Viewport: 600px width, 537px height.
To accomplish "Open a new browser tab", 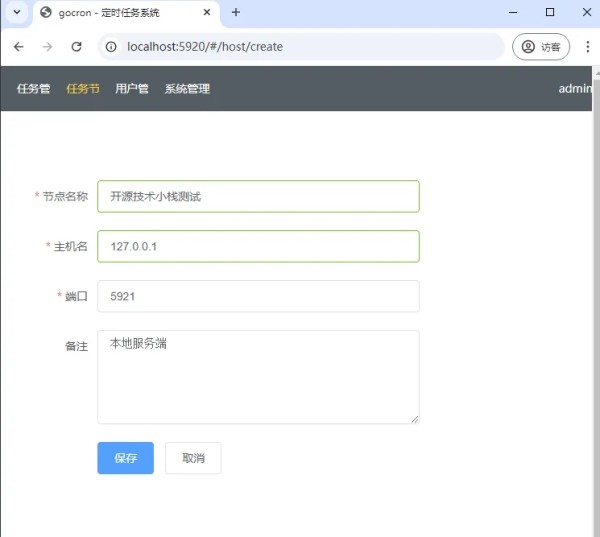I will (236, 13).
